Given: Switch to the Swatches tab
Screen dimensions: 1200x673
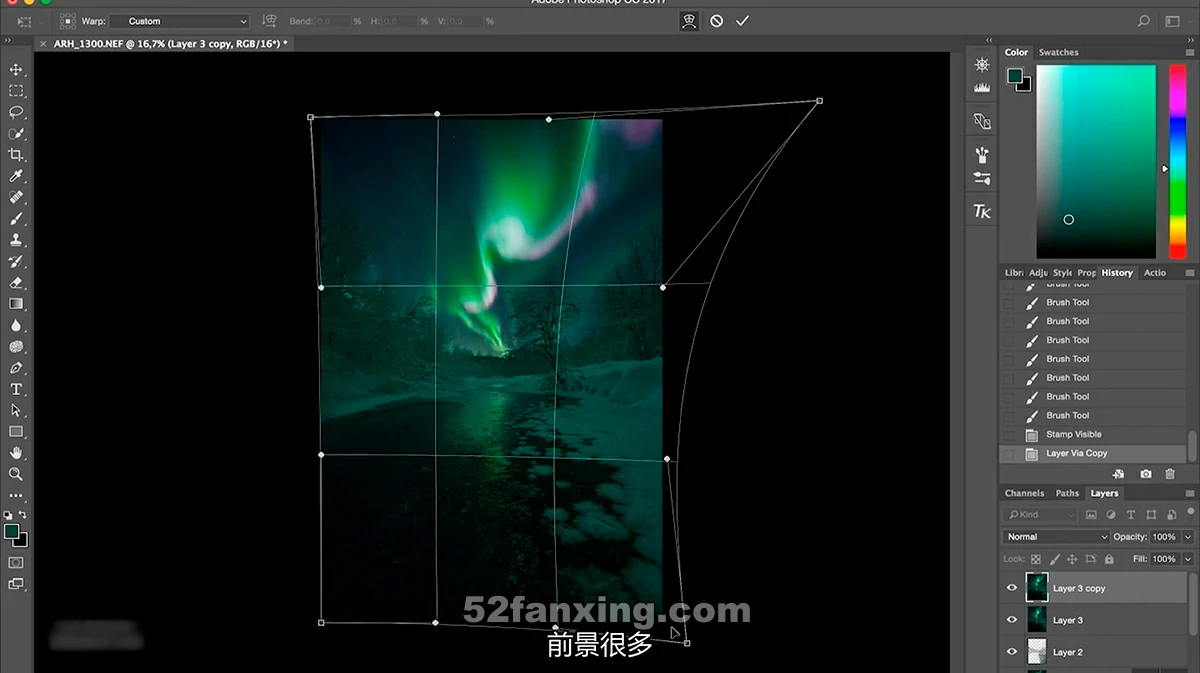Looking at the screenshot, I should pos(1059,52).
